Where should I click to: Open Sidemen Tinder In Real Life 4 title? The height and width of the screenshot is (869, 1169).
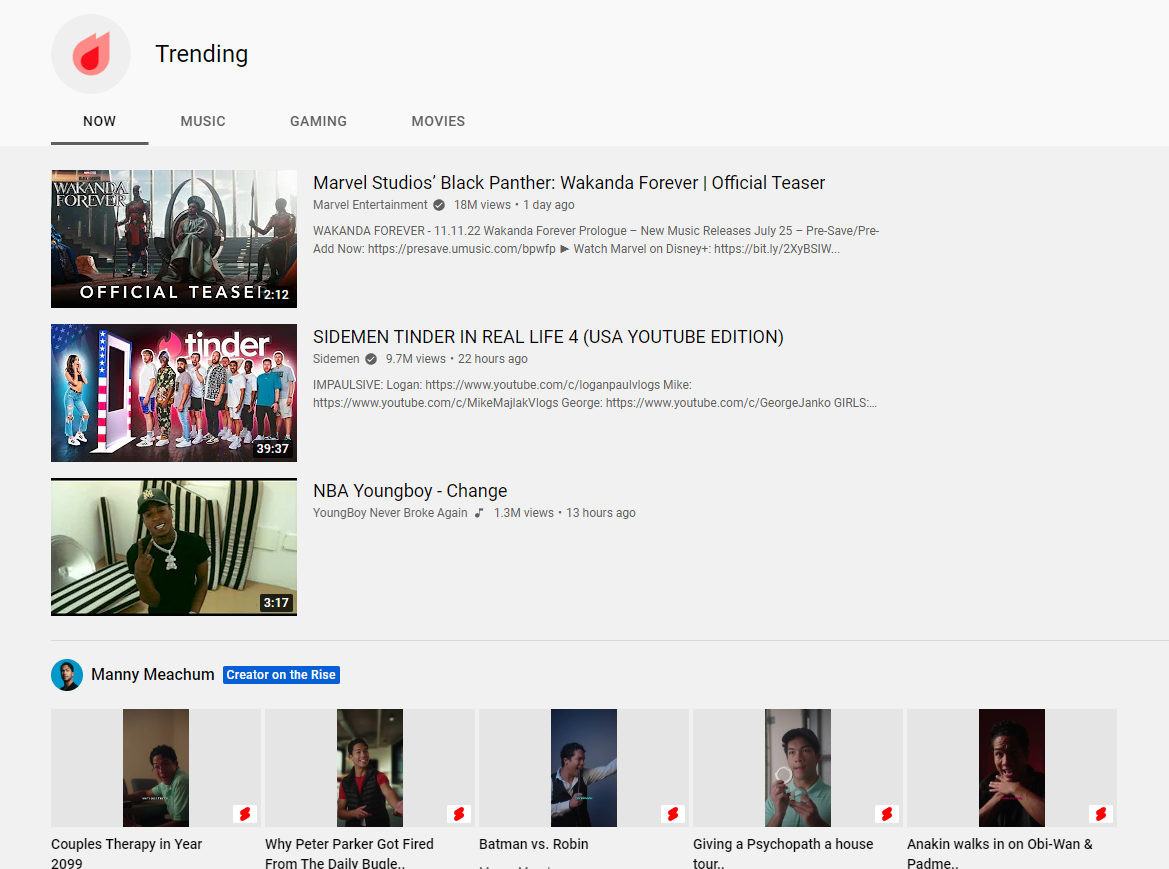click(x=548, y=337)
